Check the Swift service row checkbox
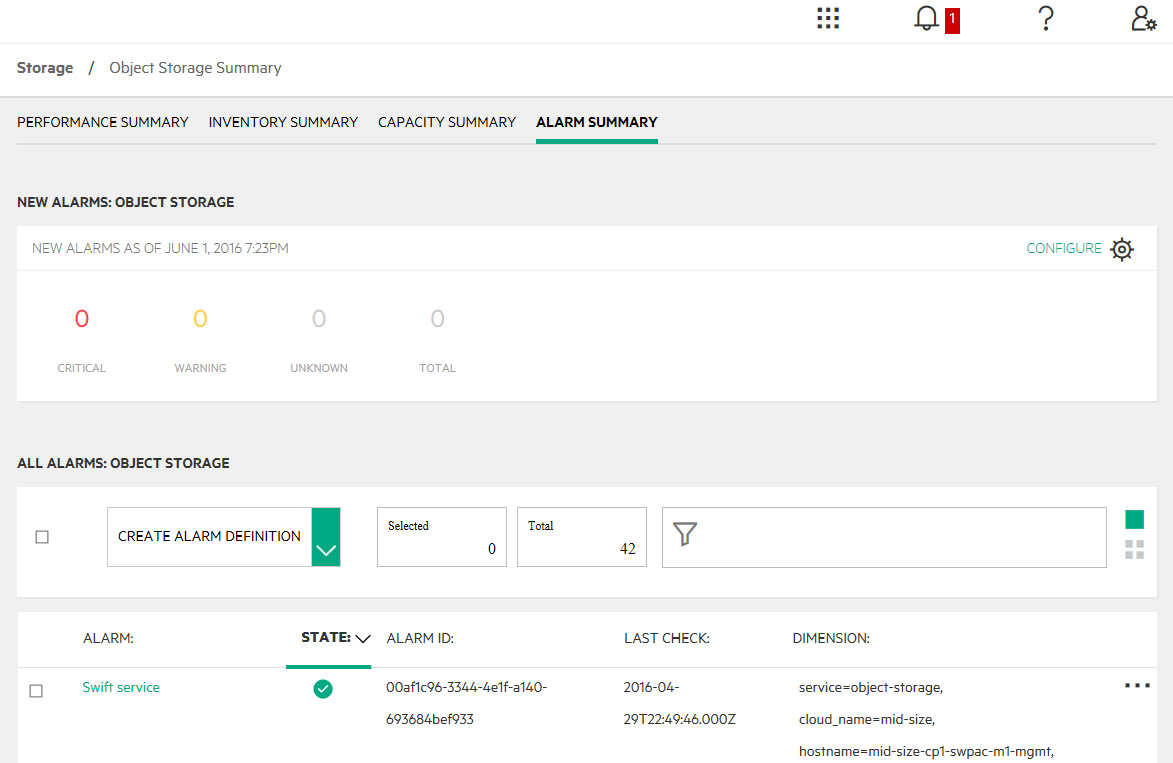 point(36,691)
